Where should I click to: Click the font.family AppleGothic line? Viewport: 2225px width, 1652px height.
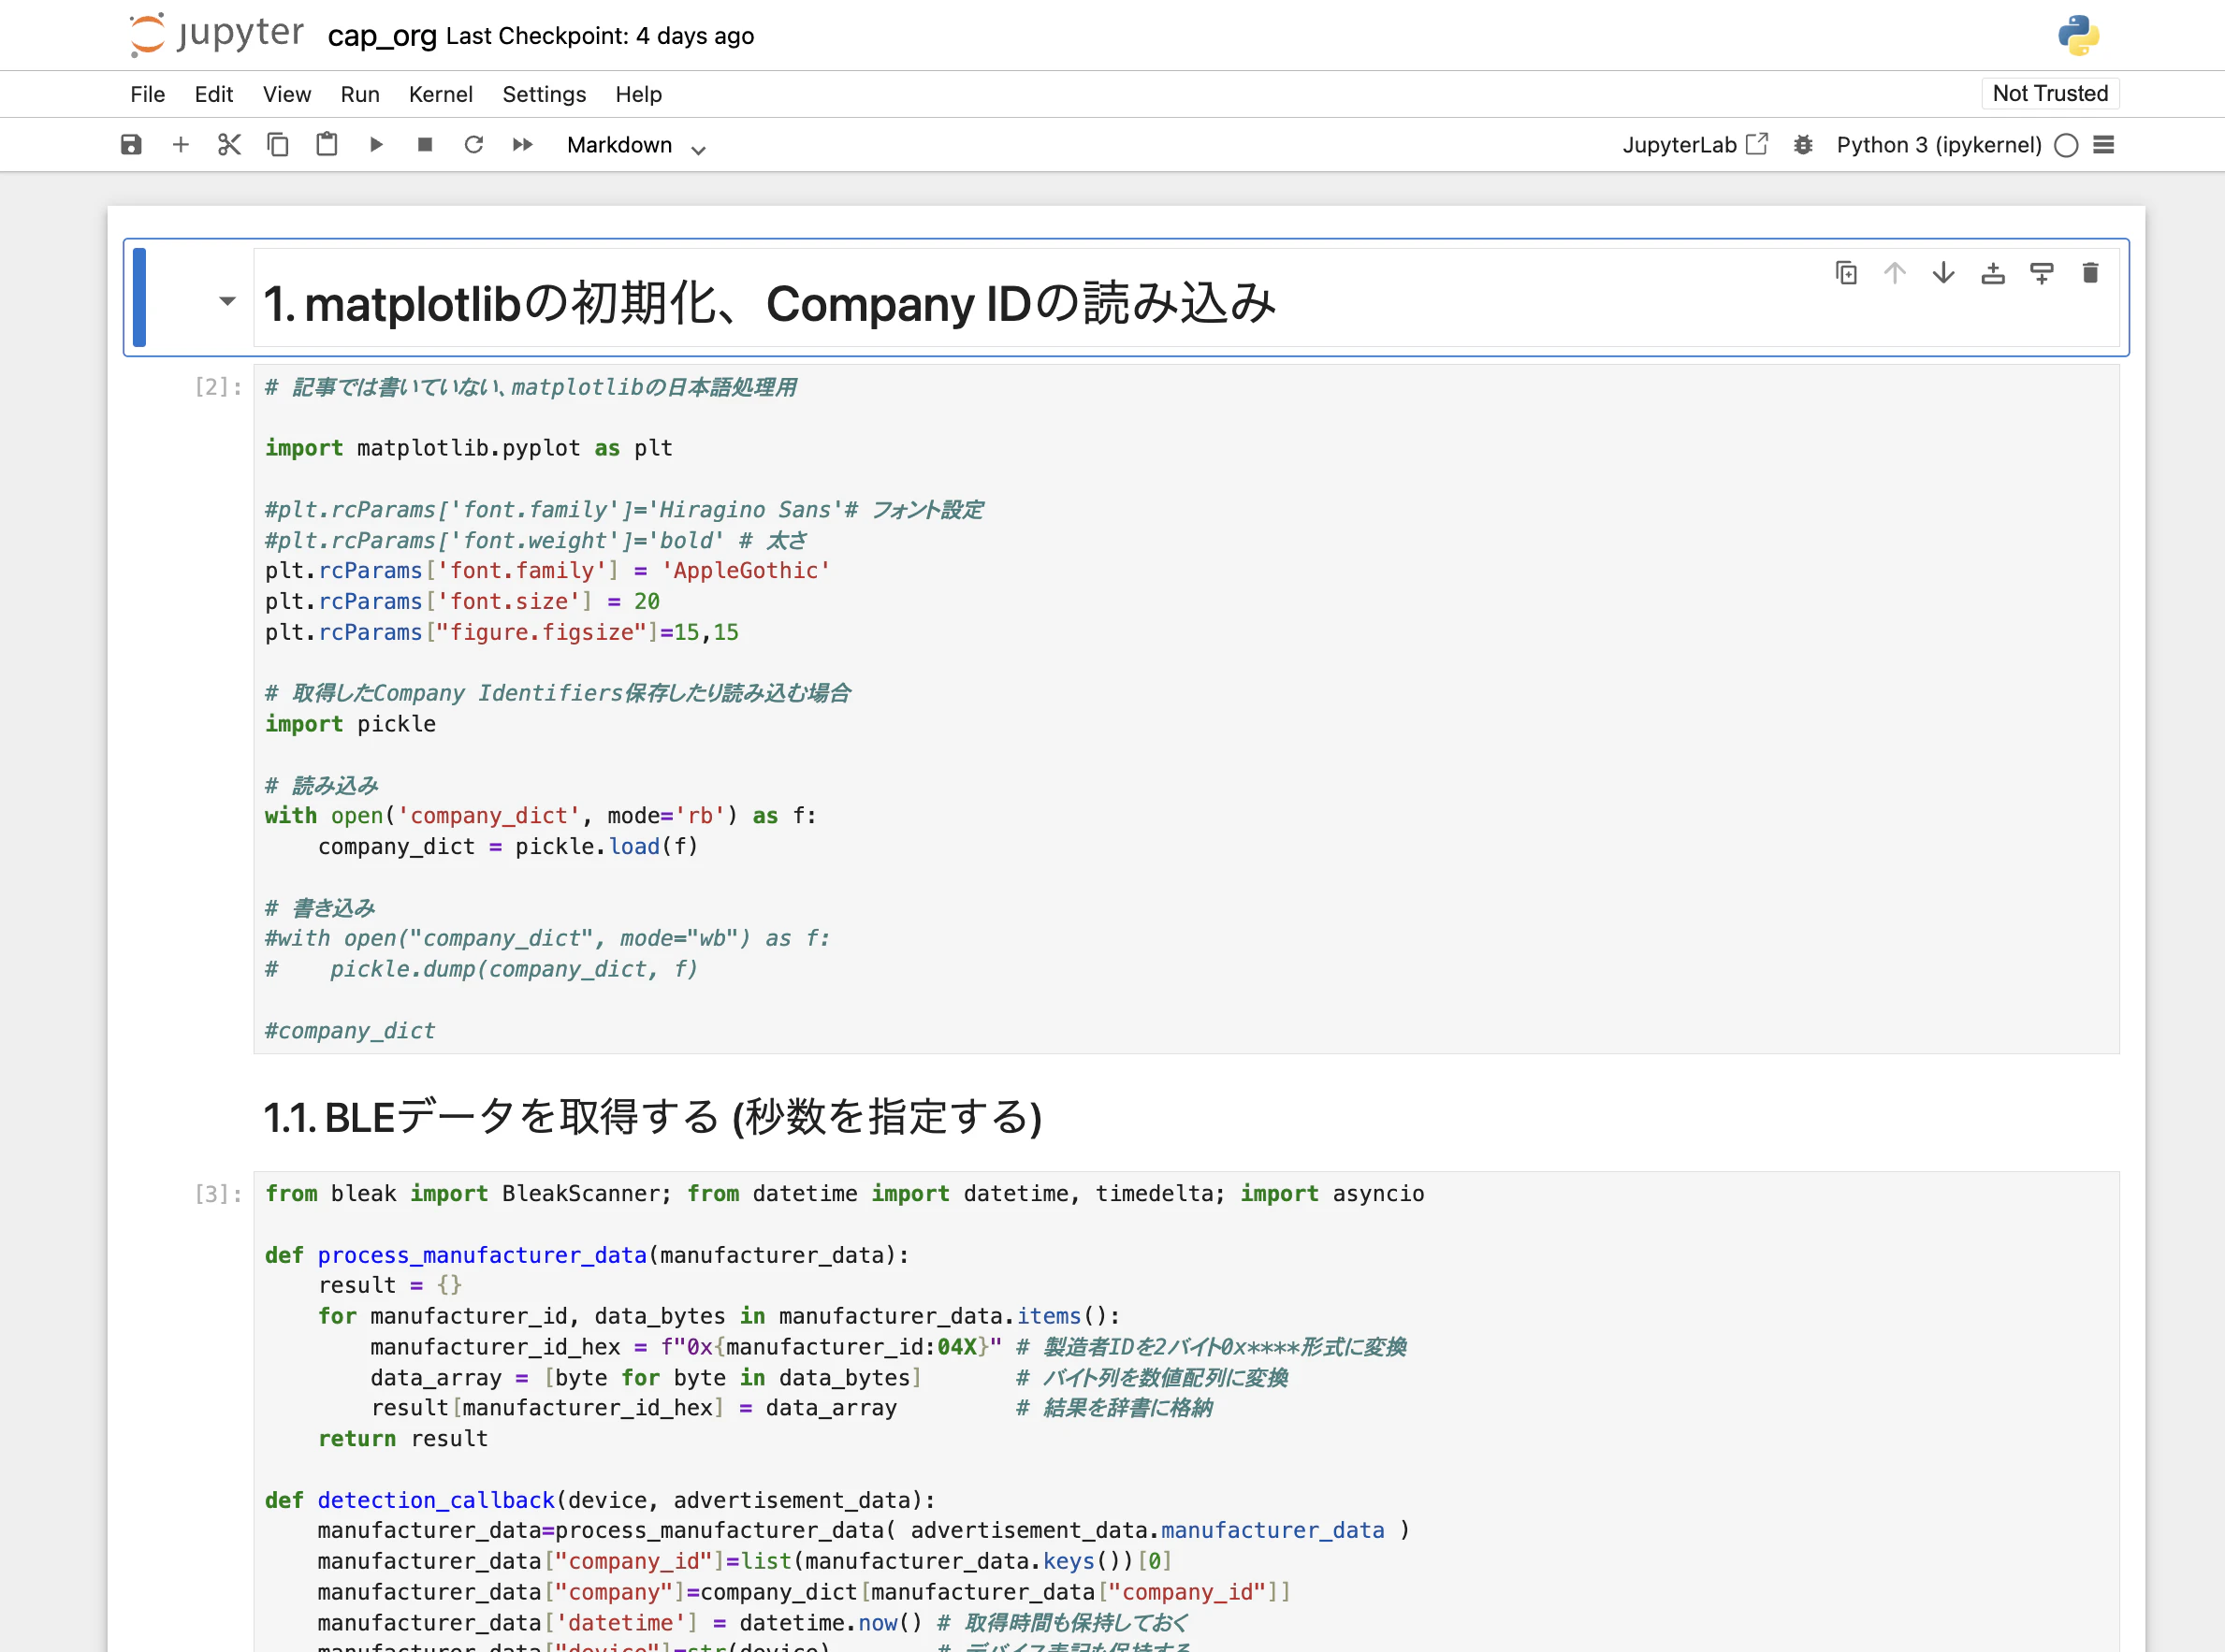tap(547, 571)
